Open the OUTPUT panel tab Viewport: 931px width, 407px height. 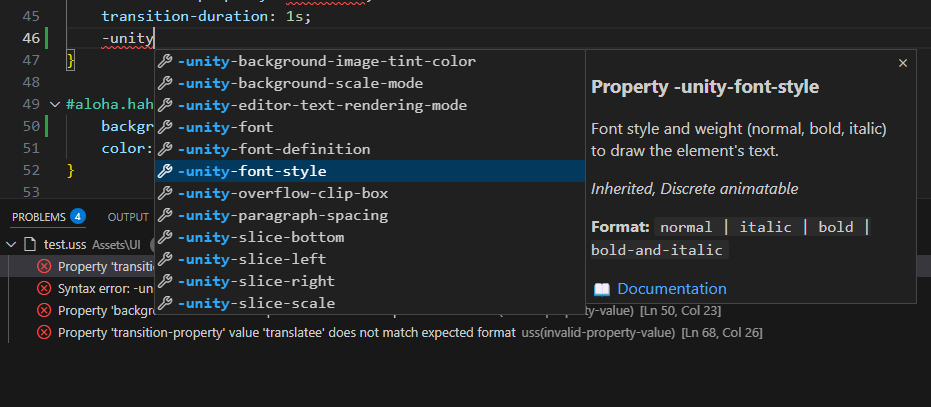pyautogui.click(x=128, y=217)
